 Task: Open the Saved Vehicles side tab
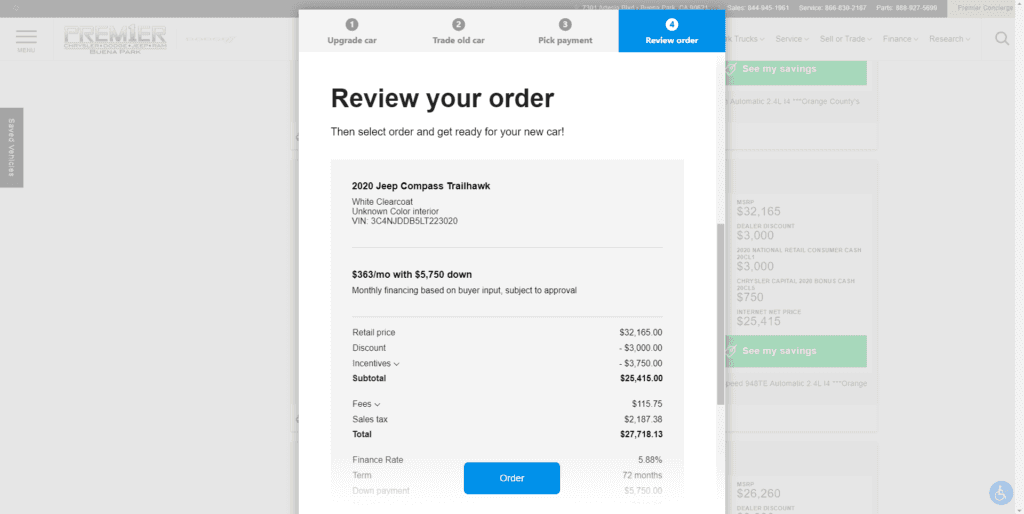pyautogui.click(x=11, y=148)
